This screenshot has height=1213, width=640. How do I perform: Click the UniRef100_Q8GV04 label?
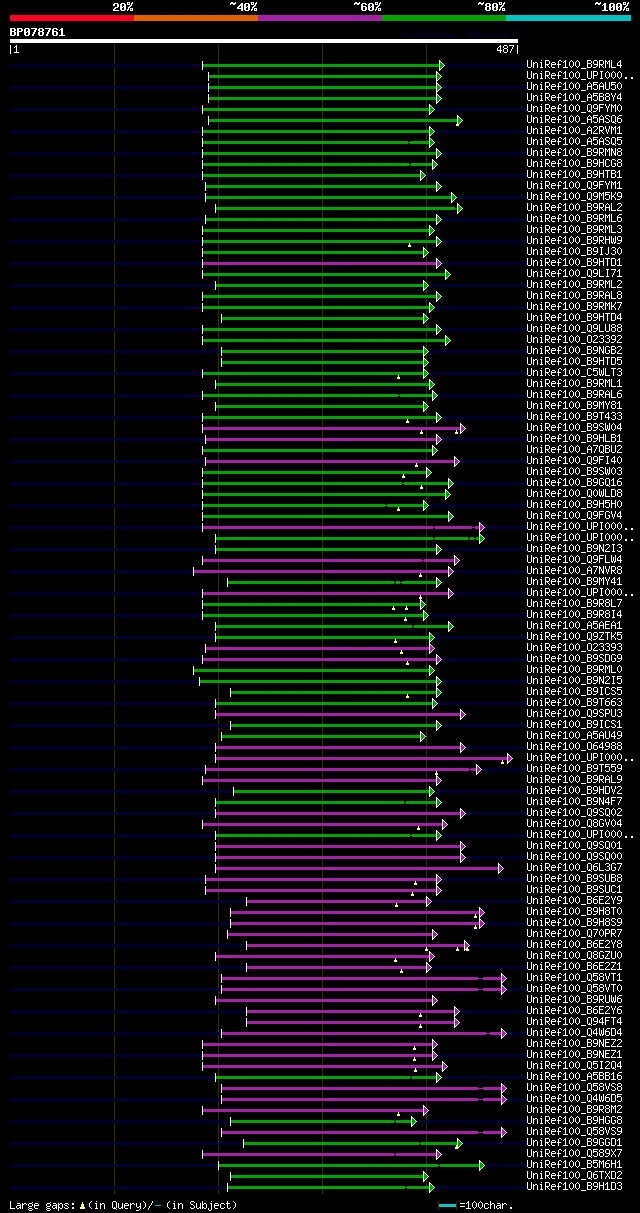click(x=574, y=824)
